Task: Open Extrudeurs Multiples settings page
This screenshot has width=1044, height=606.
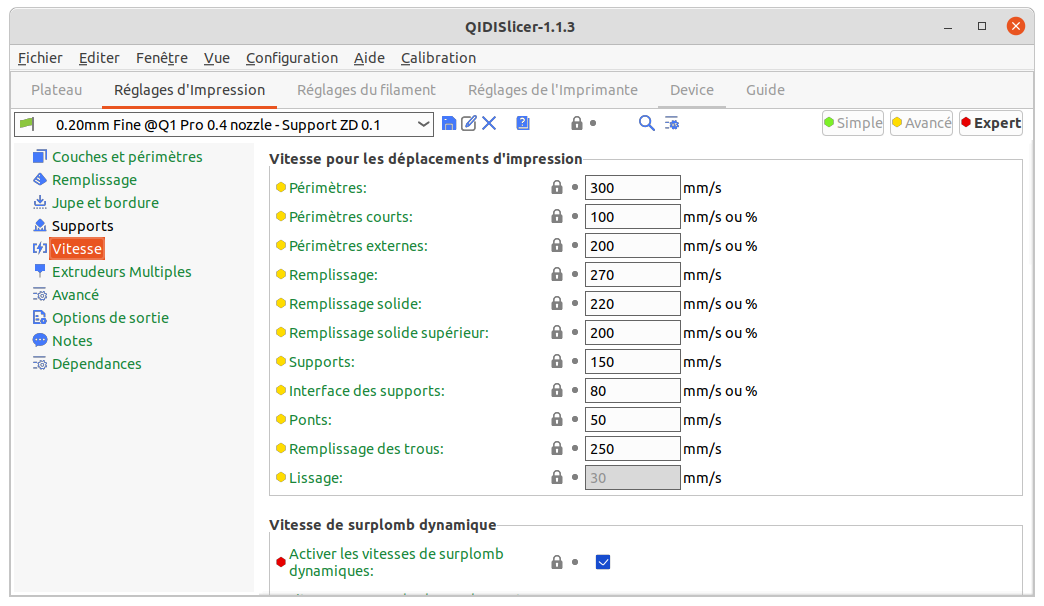Action: point(121,272)
